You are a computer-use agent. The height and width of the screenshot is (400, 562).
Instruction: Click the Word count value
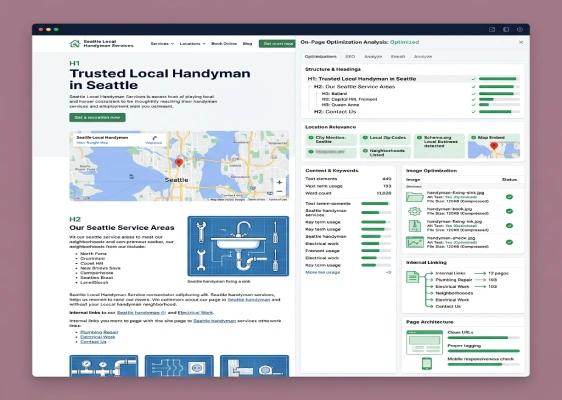384,193
